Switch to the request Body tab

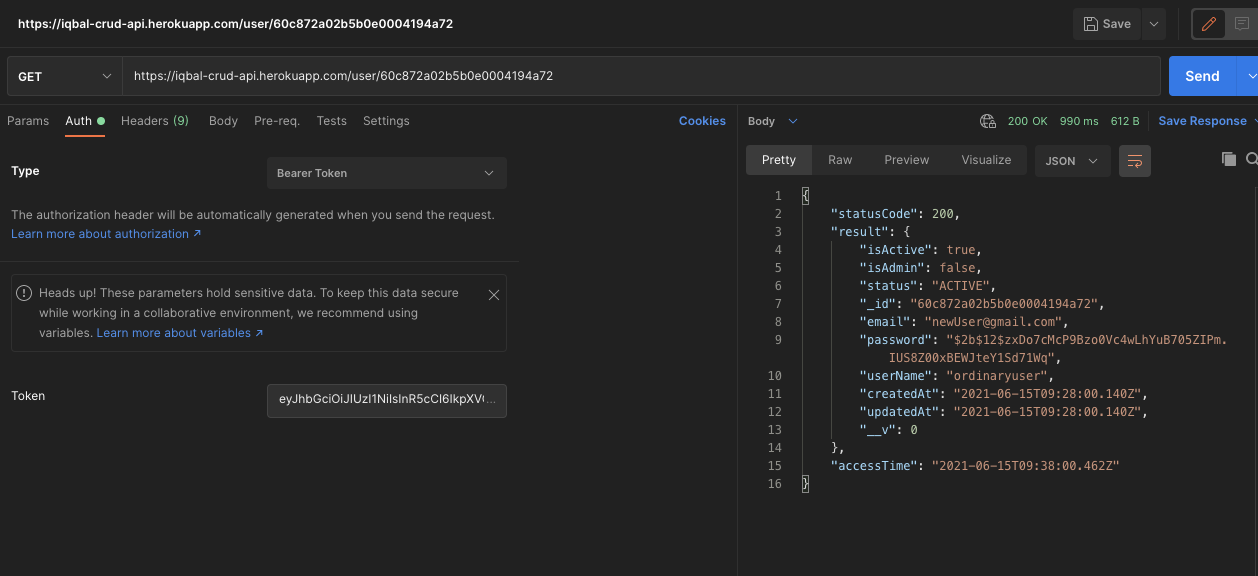[x=223, y=121]
